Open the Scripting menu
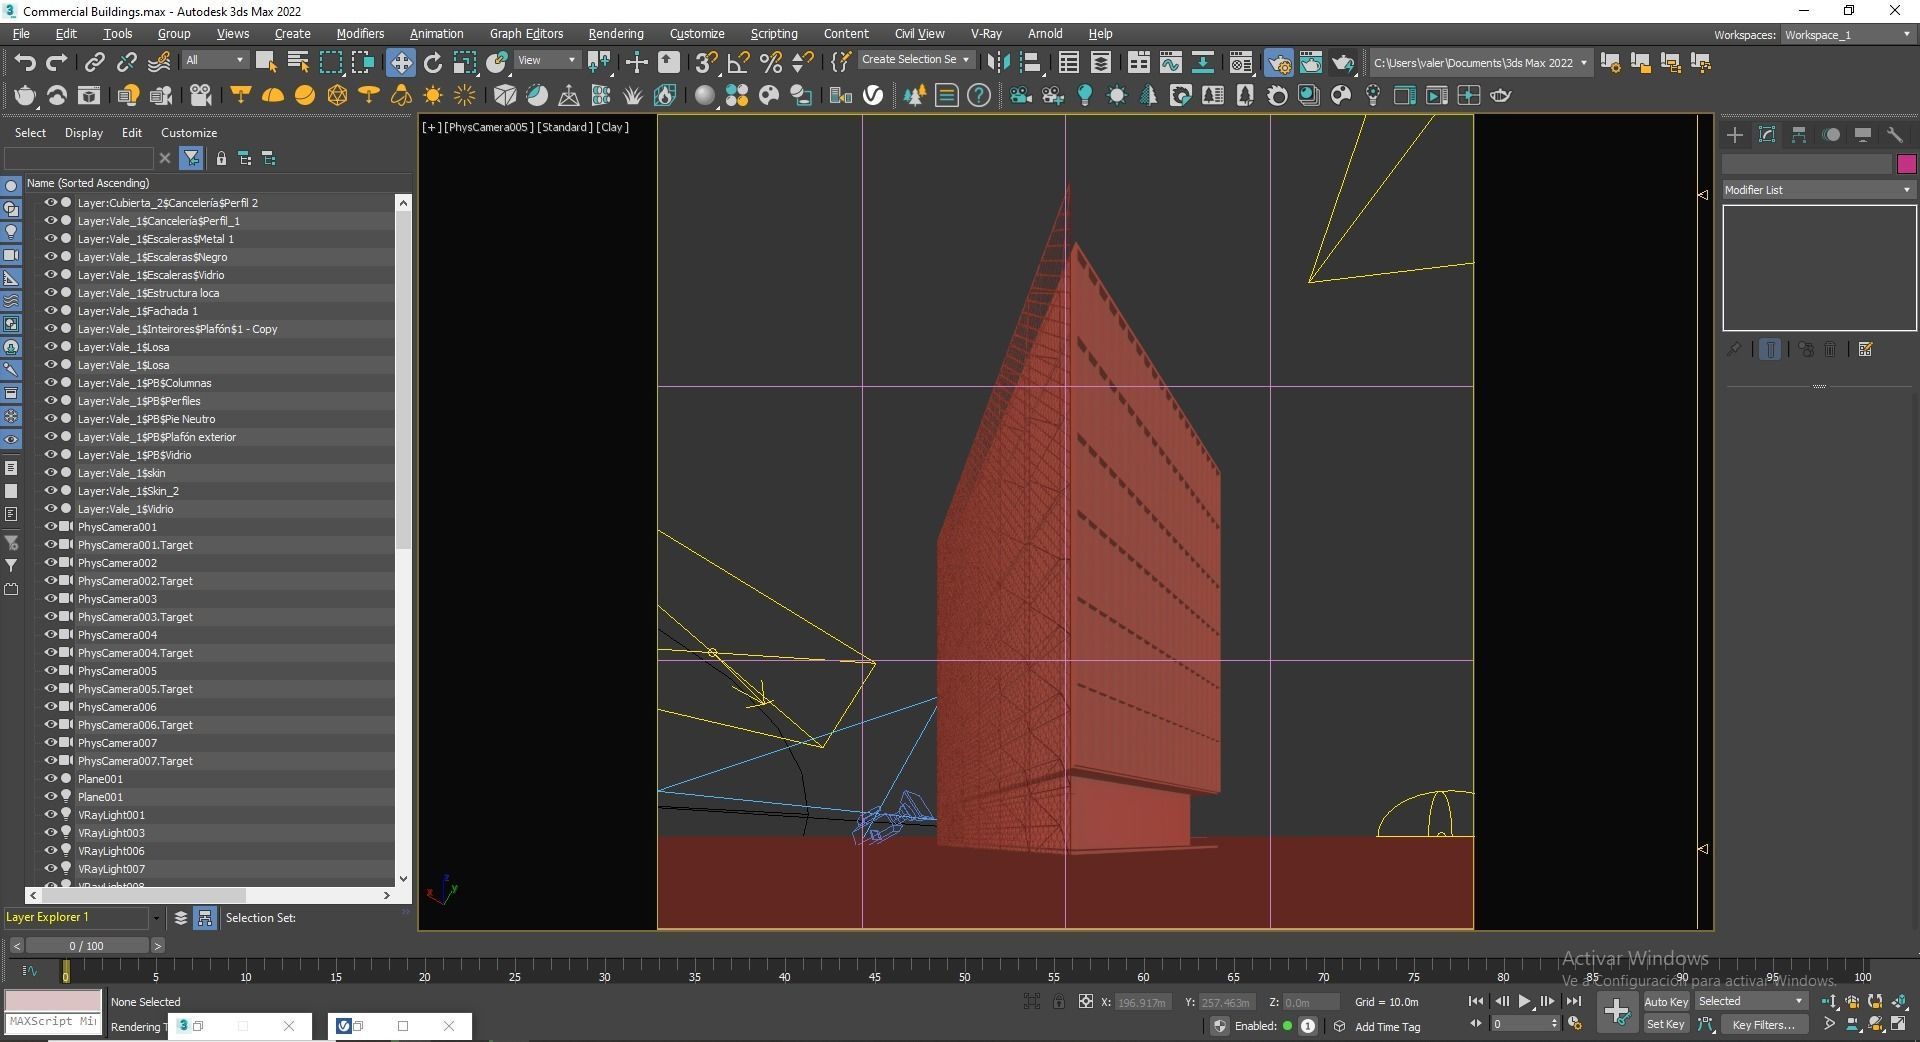 [x=774, y=34]
